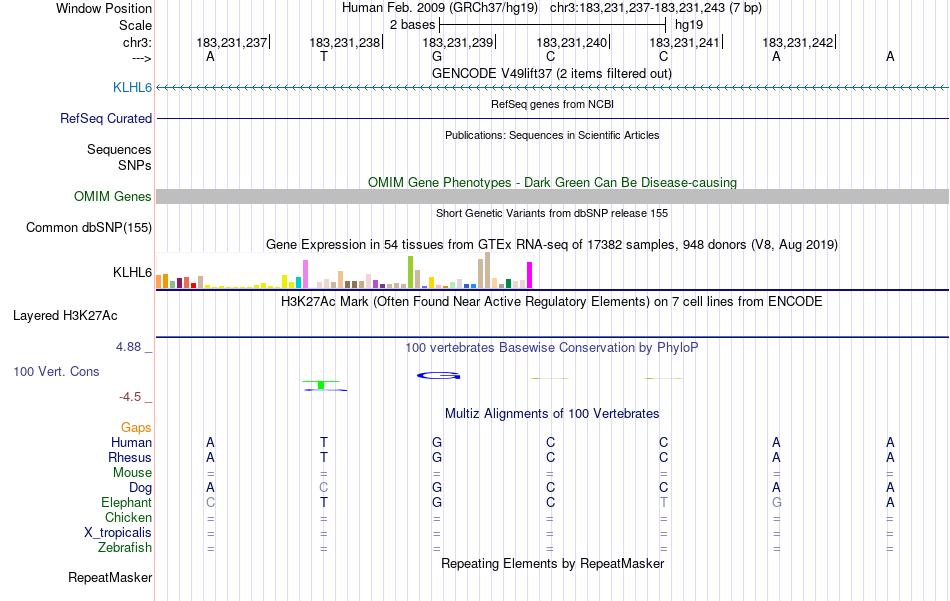Viewport: 950px width, 601px height.
Task: Click the GTEx Gene Expression track title
Action: click(x=552, y=244)
